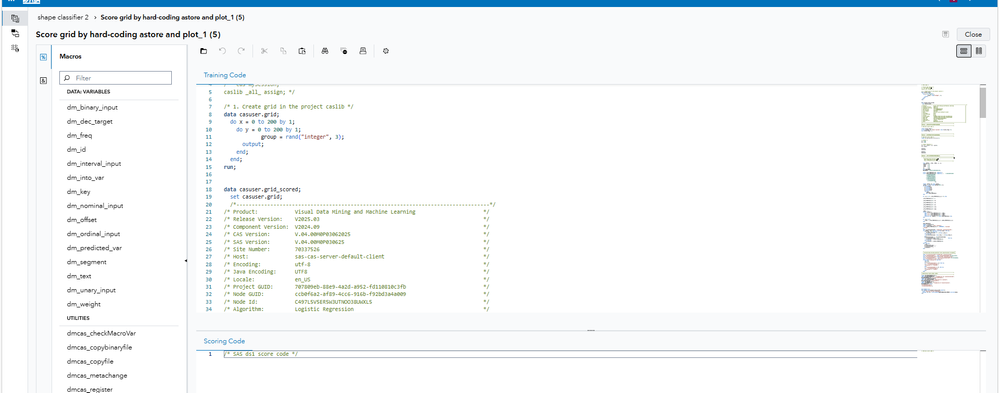The image size is (999, 393).
Task: Select the dmcas_checkMacroVar utility
Action: click(x=101, y=333)
